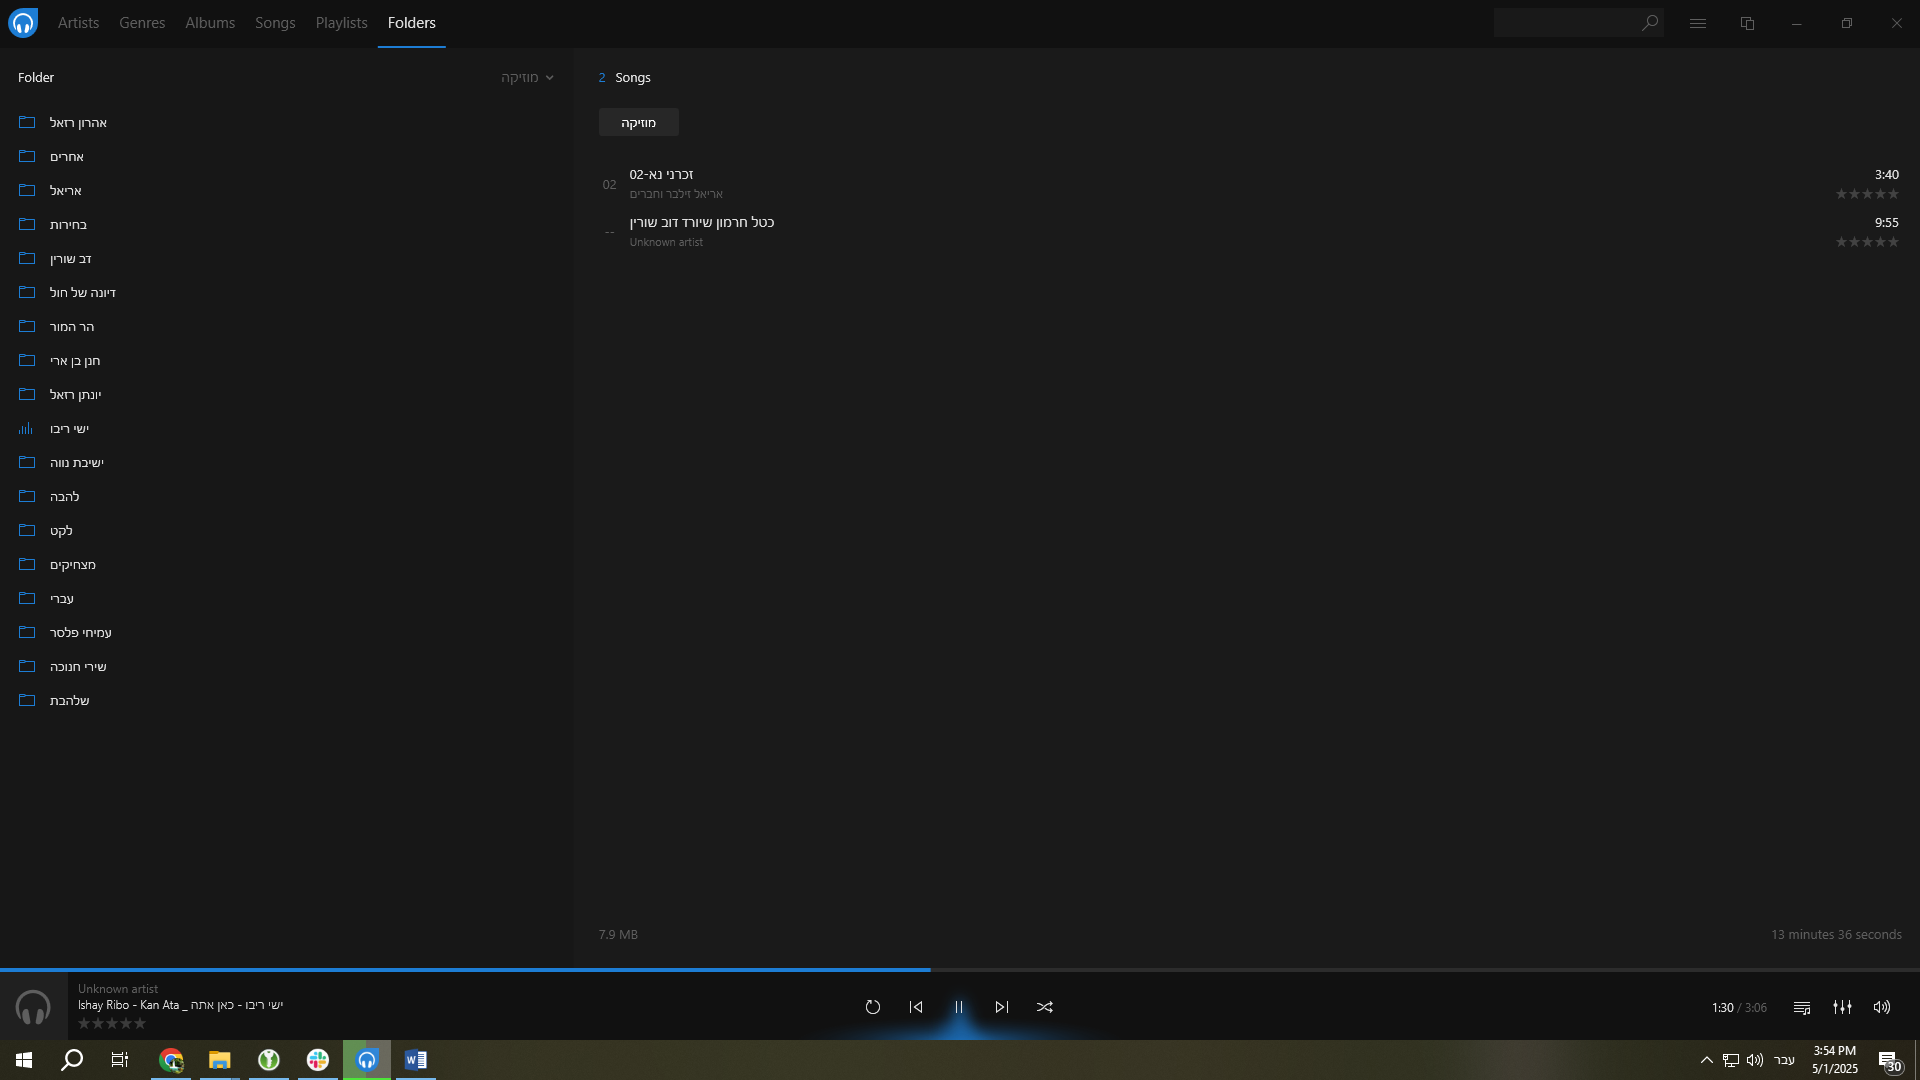
Task: Switch to the Genres tab
Action: click(142, 22)
